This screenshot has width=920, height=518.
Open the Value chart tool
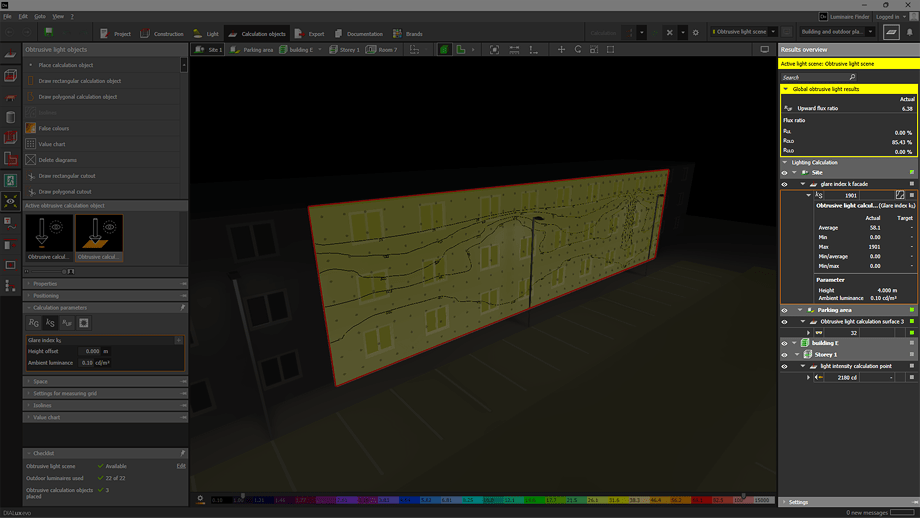click(51, 144)
